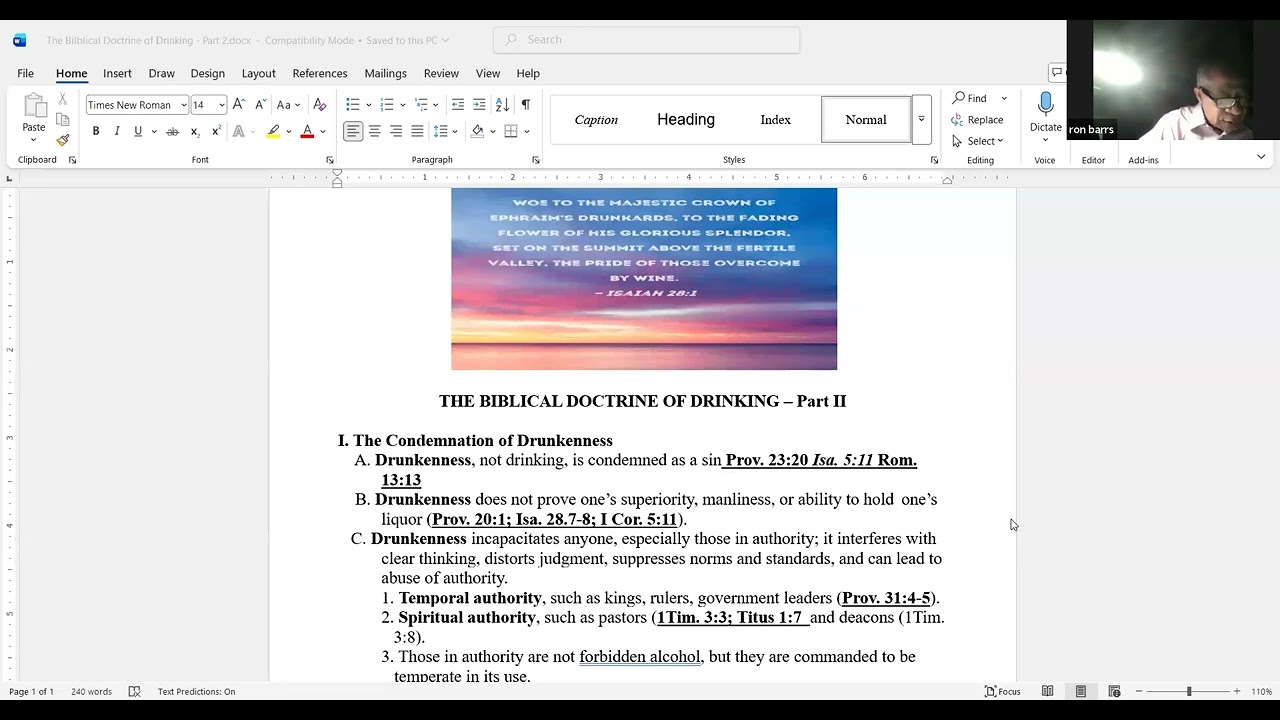Click the 240 words count in status bar
This screenshot has width=1280, height=720.
91,691
